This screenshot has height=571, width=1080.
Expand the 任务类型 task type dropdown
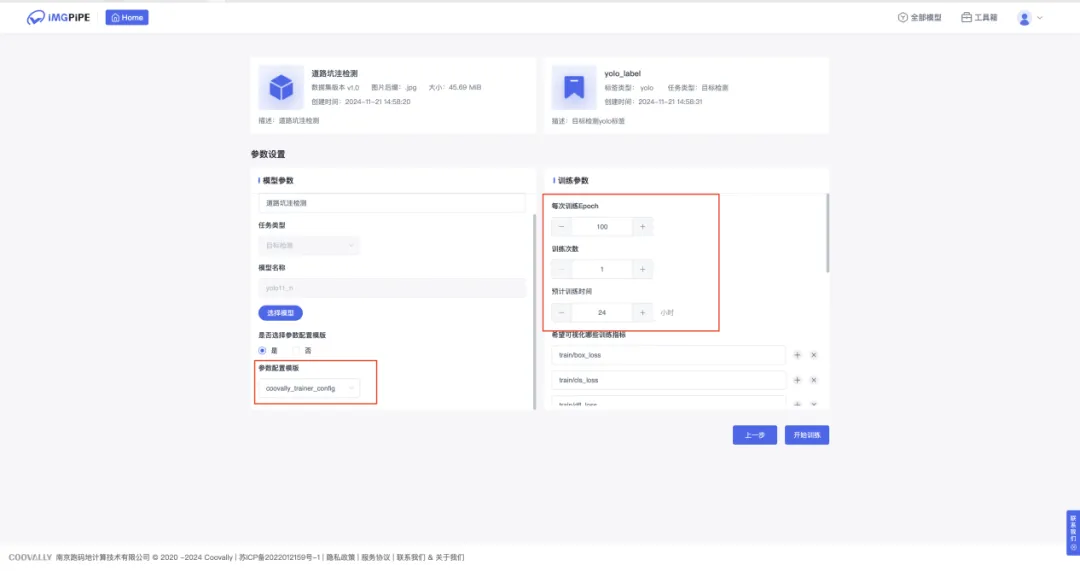pyautogui.click(x=309, y=245)
